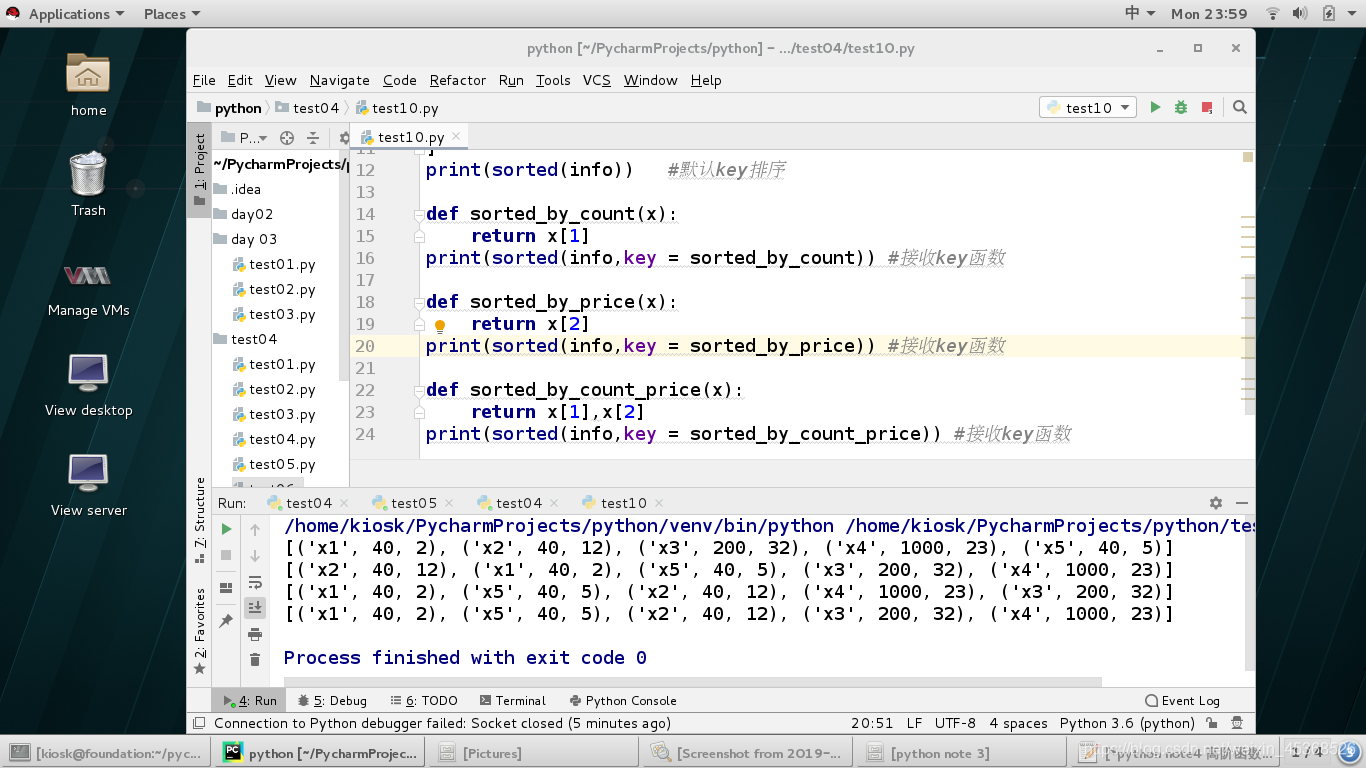The height and width of the screenshot is (768, 1366).
Task: Click the Stop icon in Run panel
Action: [x=227, y=555]
